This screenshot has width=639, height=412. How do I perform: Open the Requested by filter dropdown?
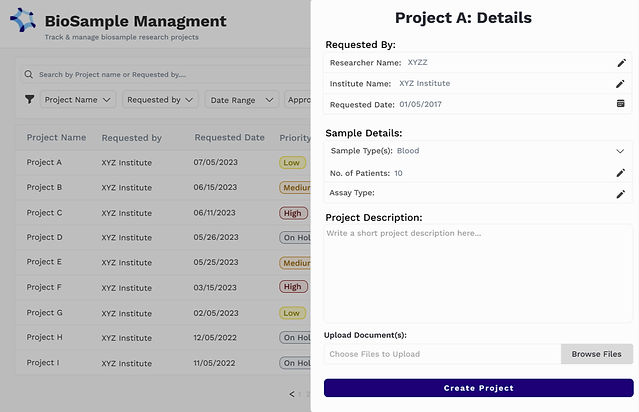point(160,100)
